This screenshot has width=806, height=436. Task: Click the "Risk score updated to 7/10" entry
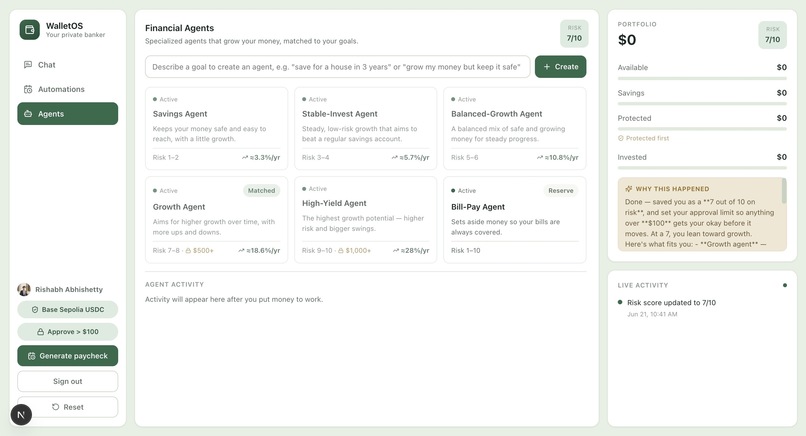pos(671,303)
